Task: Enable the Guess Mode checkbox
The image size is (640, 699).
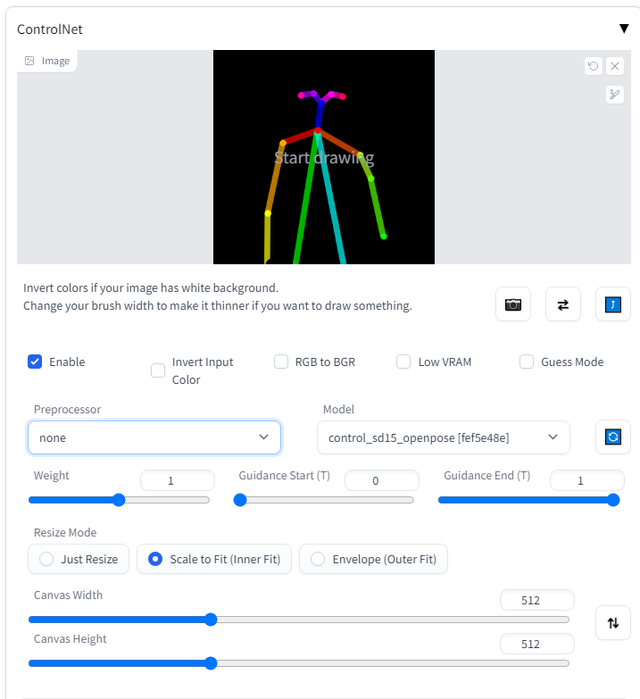Action: [x=526, y=362]
